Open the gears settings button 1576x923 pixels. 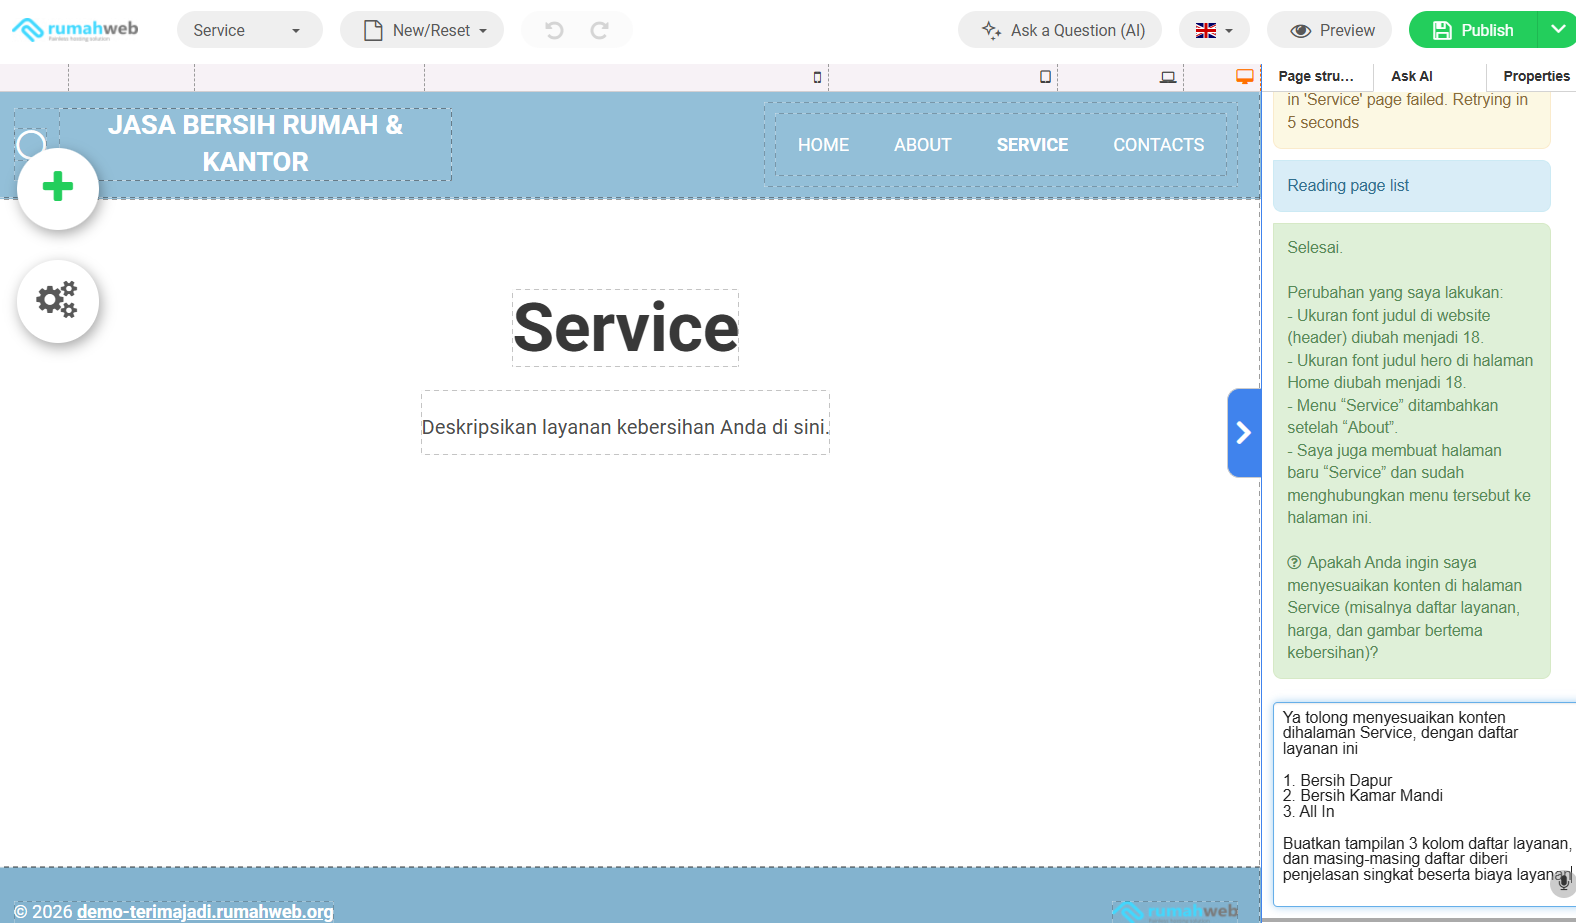[x=58, y=301]
